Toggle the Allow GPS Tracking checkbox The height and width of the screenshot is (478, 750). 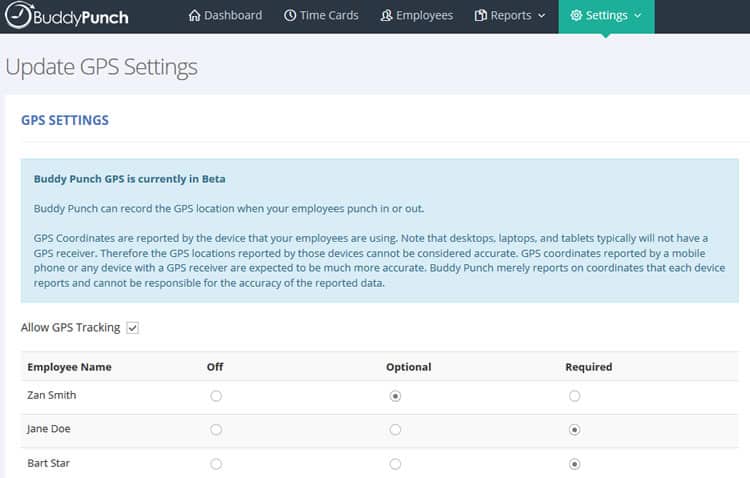click(x=132, y=328)
